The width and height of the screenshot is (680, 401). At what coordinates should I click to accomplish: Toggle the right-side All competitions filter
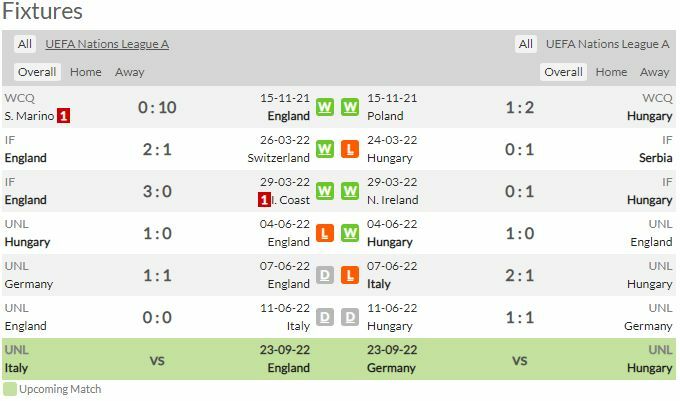coord(525,44)
